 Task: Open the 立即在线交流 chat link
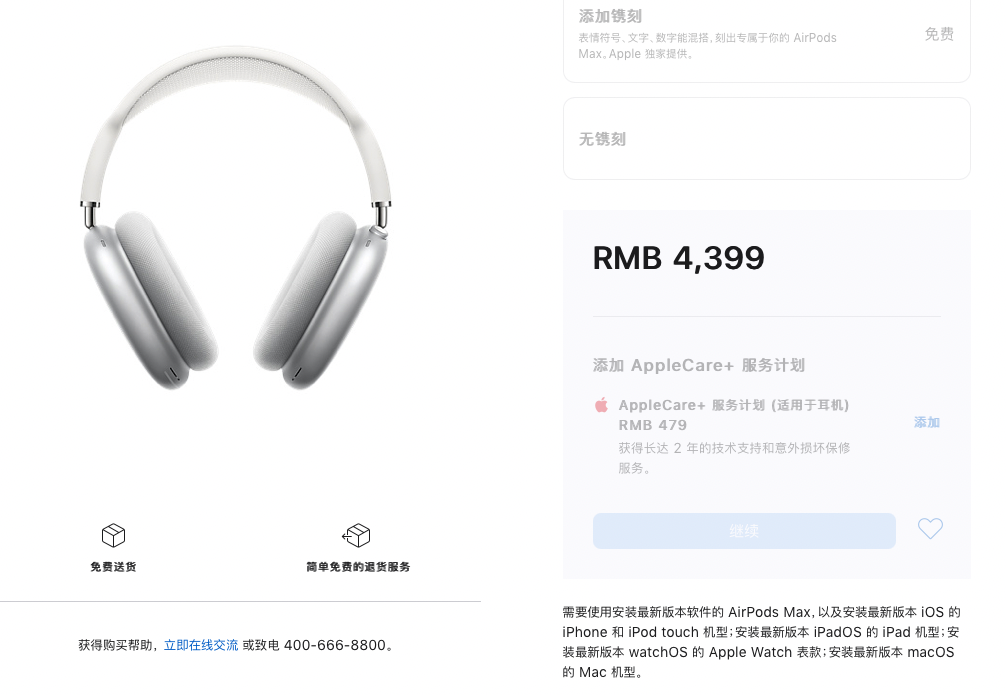coord(201,645)
